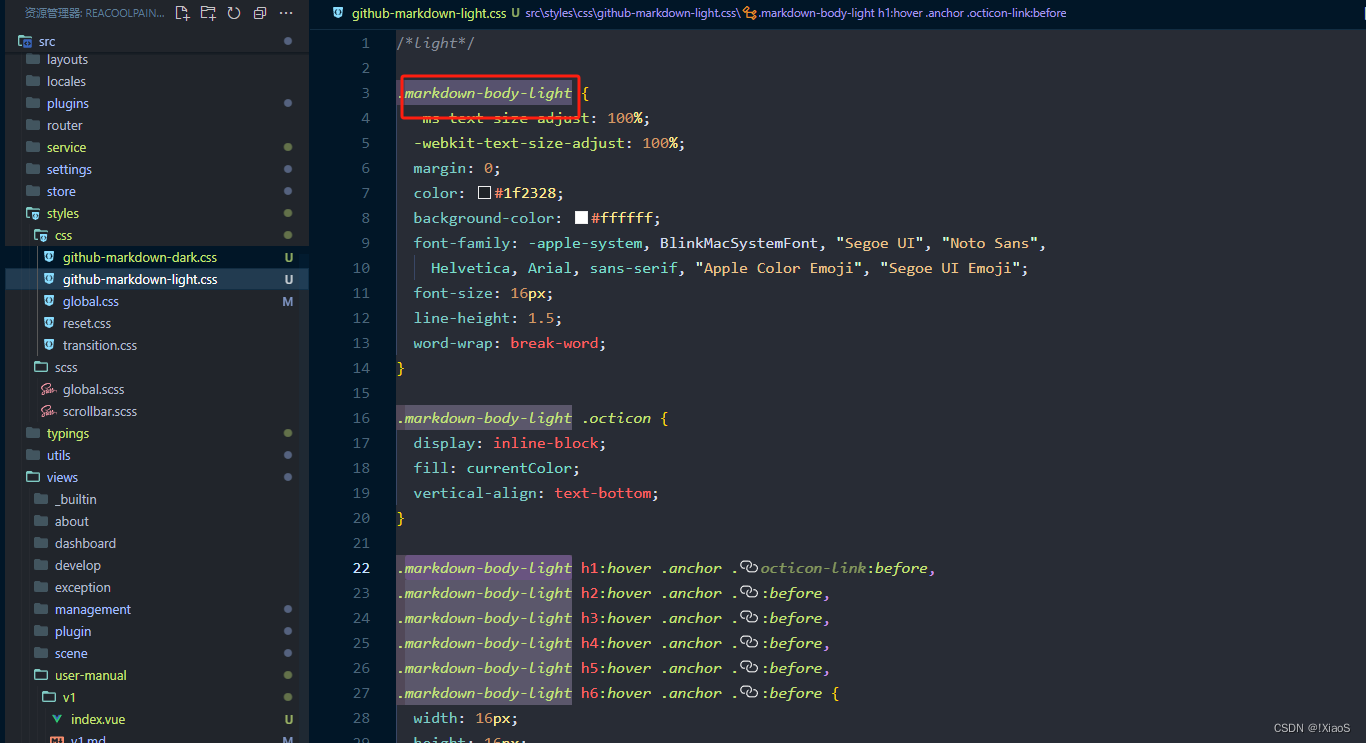Image resolution: width=1366 pixels, height=743 pixels.
Task: Open global.css from the sidebar
Action: (90, 301)
